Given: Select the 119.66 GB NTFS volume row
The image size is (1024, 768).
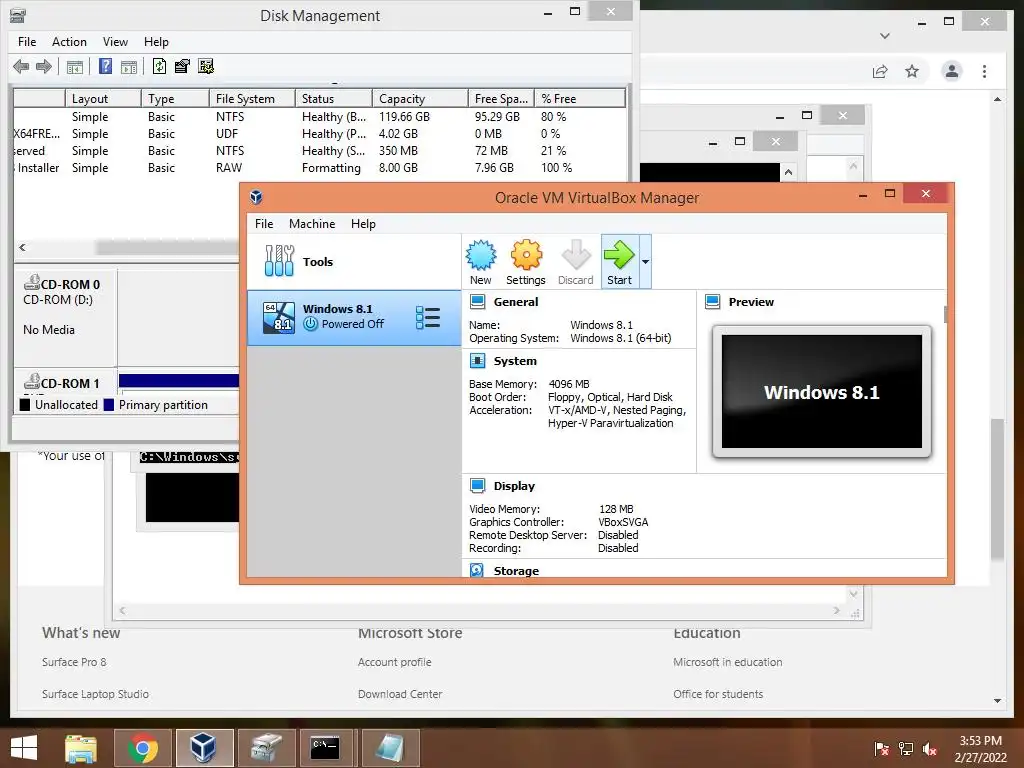Looking at the screenshot, I should (x=319, y=117).
